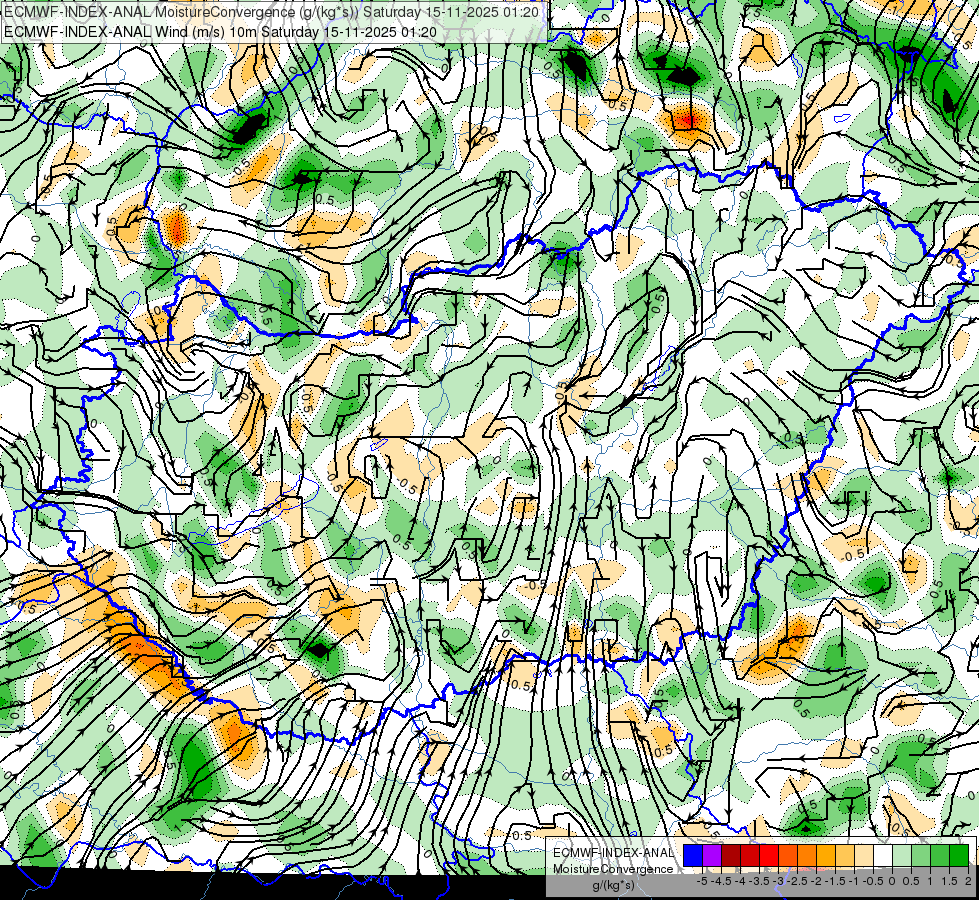Image resolution: width=979 pixels, height=900 pixels.
Task: Click the 0.5 legend tick label
Action: click(911, 881)
